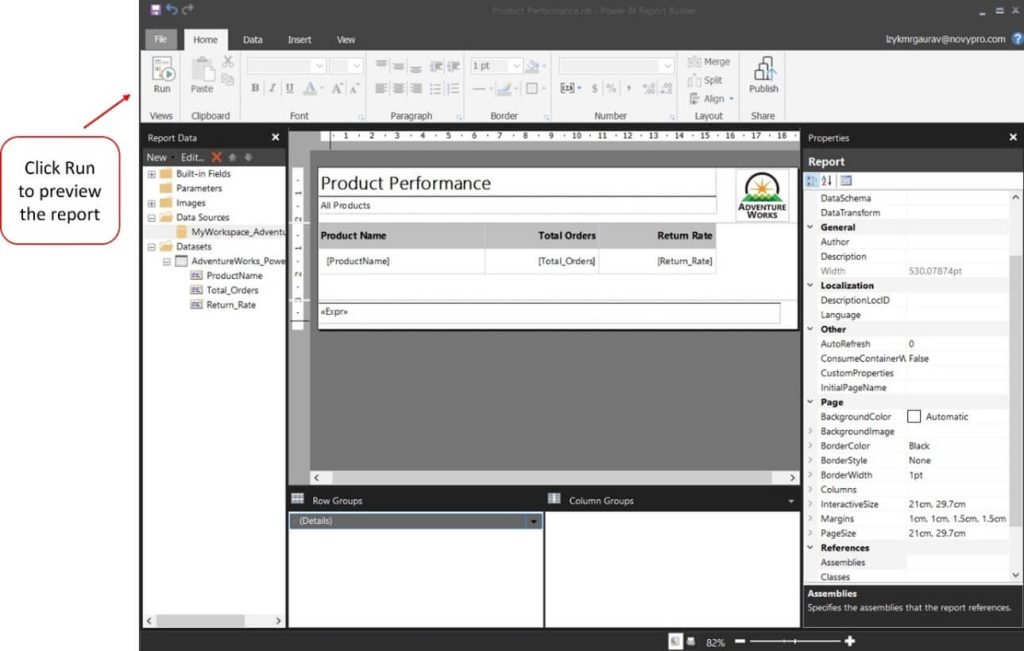Click Merge in Layout group
Image resolution: width=1024 pixels, height=651 pixels.
click(709, 61)
